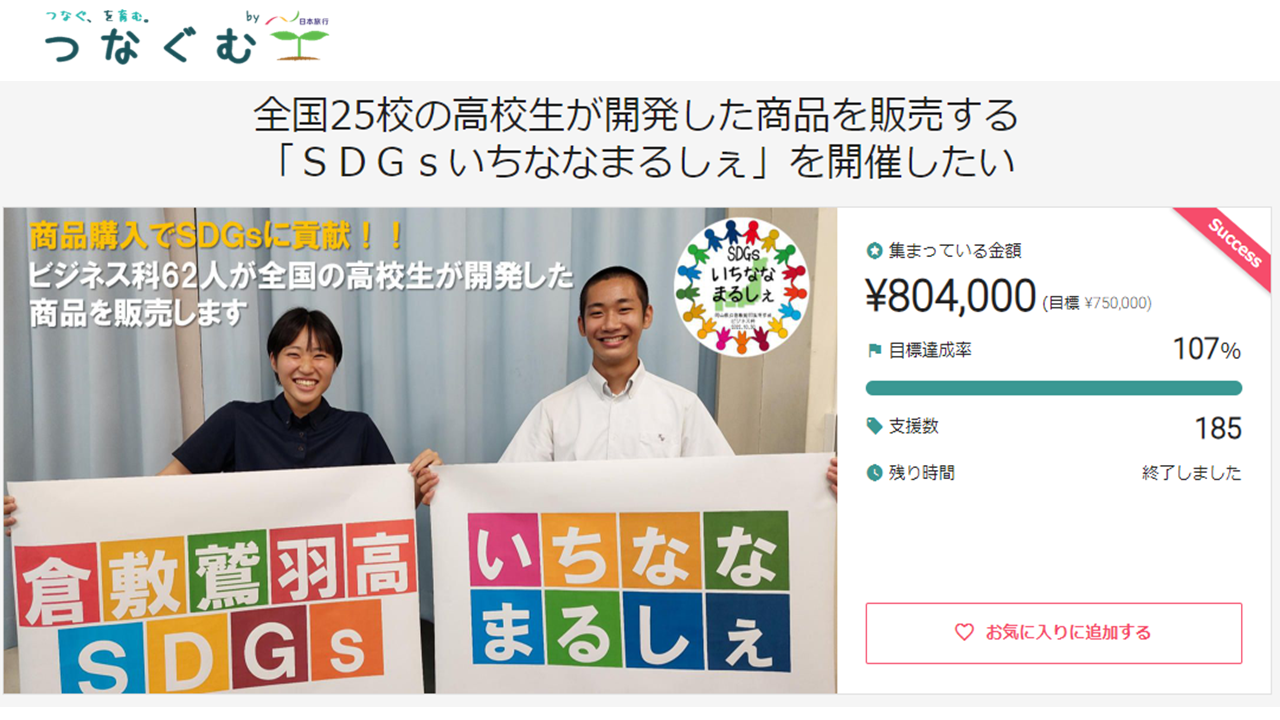Click the 目標 ¥750,000 goal text
Viewport: 1280px width, 720px height.
(x=1097, y=303)
